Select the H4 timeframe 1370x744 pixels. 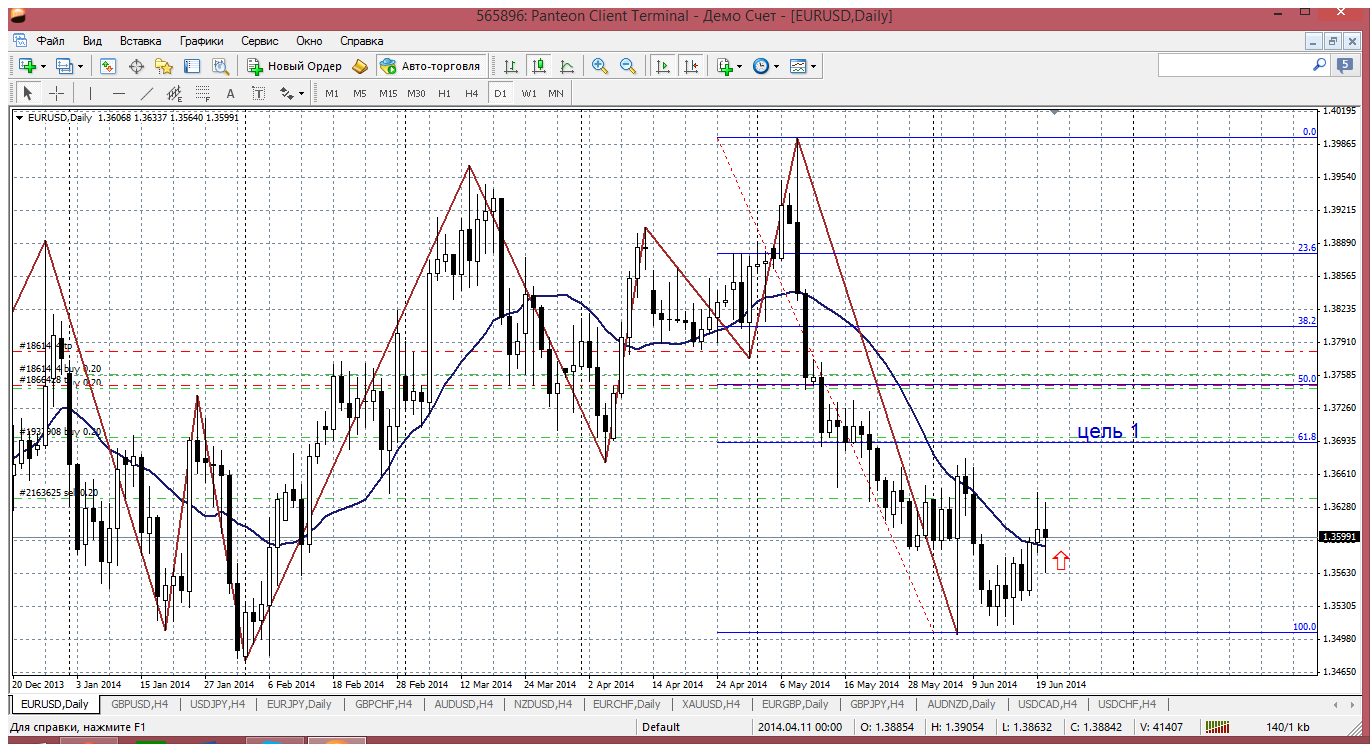tap(472, 93)
